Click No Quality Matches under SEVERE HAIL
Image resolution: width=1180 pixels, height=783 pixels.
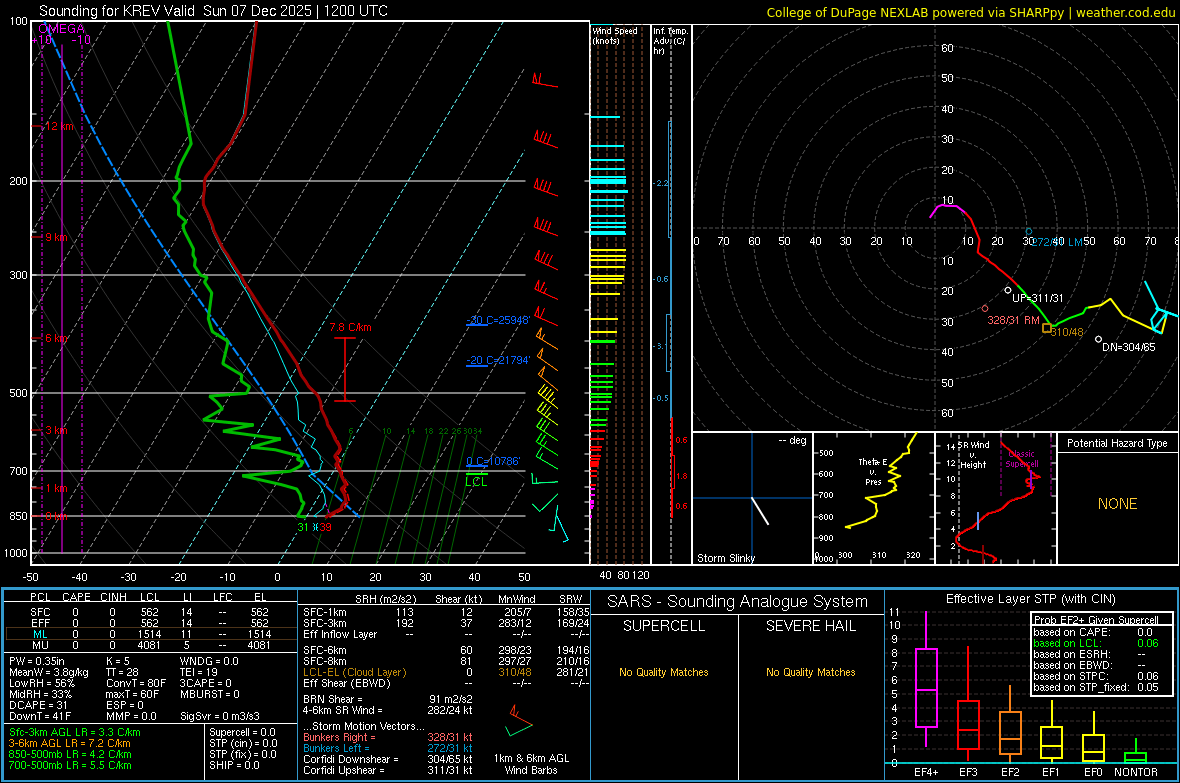(x=810, y=672)
